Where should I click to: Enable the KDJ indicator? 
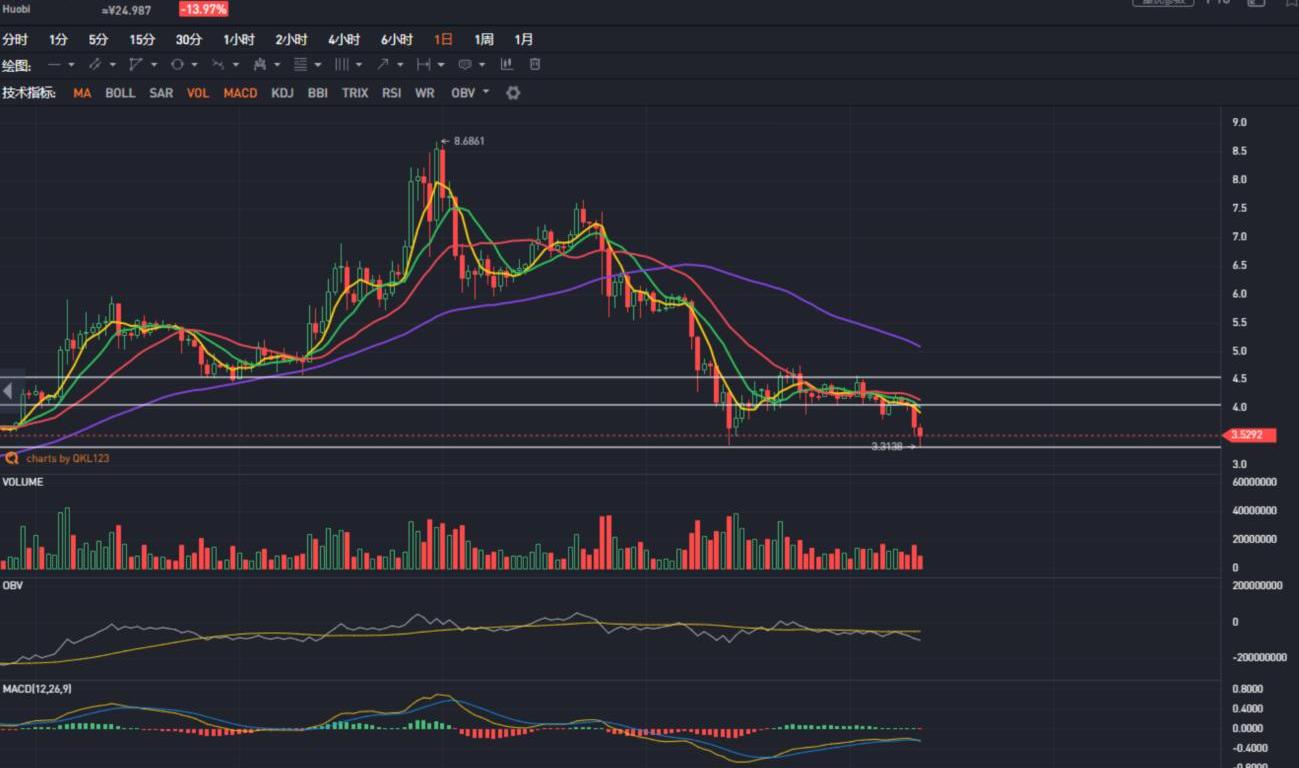click(283, 93)
